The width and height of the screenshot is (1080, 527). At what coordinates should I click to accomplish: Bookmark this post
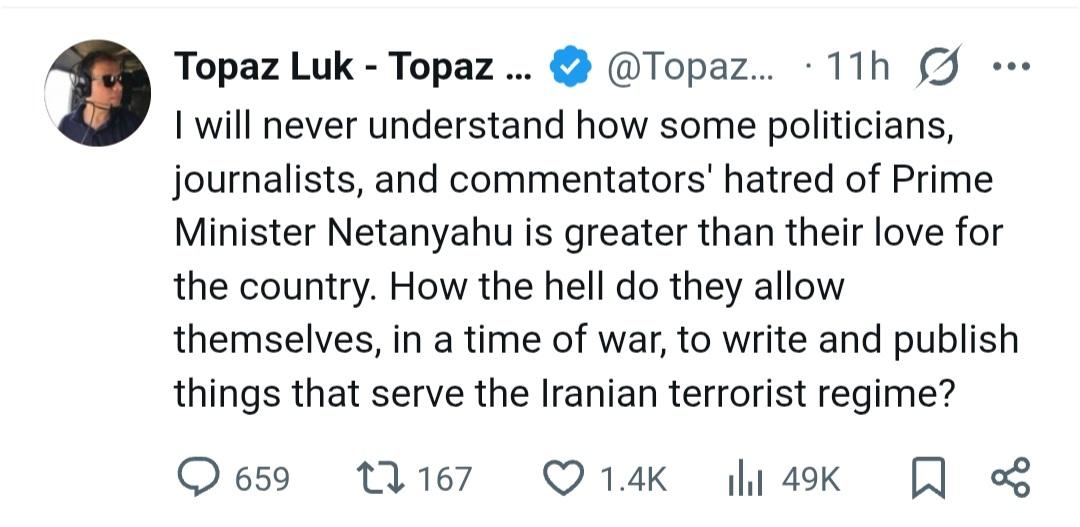[928, 479]
